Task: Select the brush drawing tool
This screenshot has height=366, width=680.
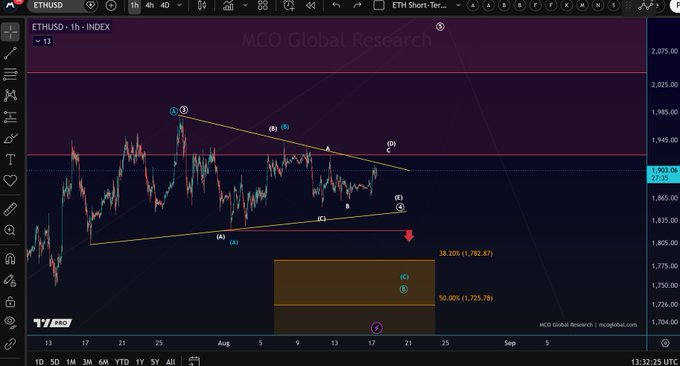Action: point(10,138)
